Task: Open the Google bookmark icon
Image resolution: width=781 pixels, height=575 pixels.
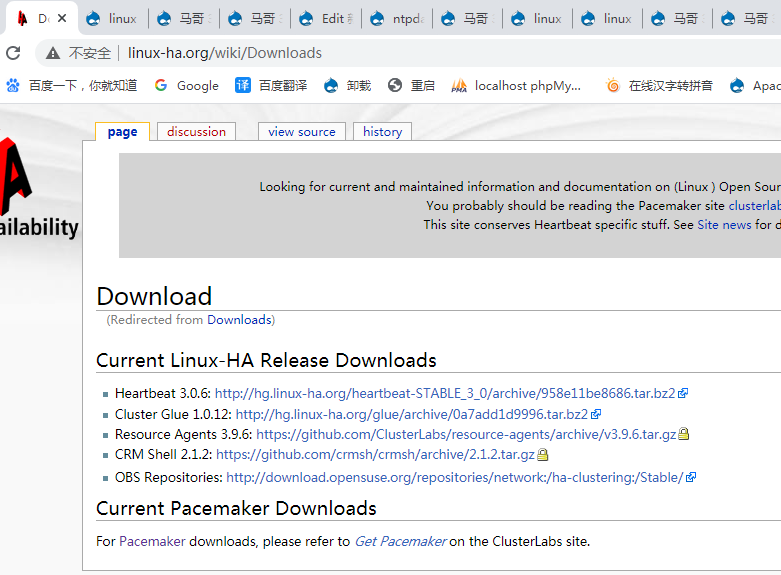Action: (x=161, y=86)
